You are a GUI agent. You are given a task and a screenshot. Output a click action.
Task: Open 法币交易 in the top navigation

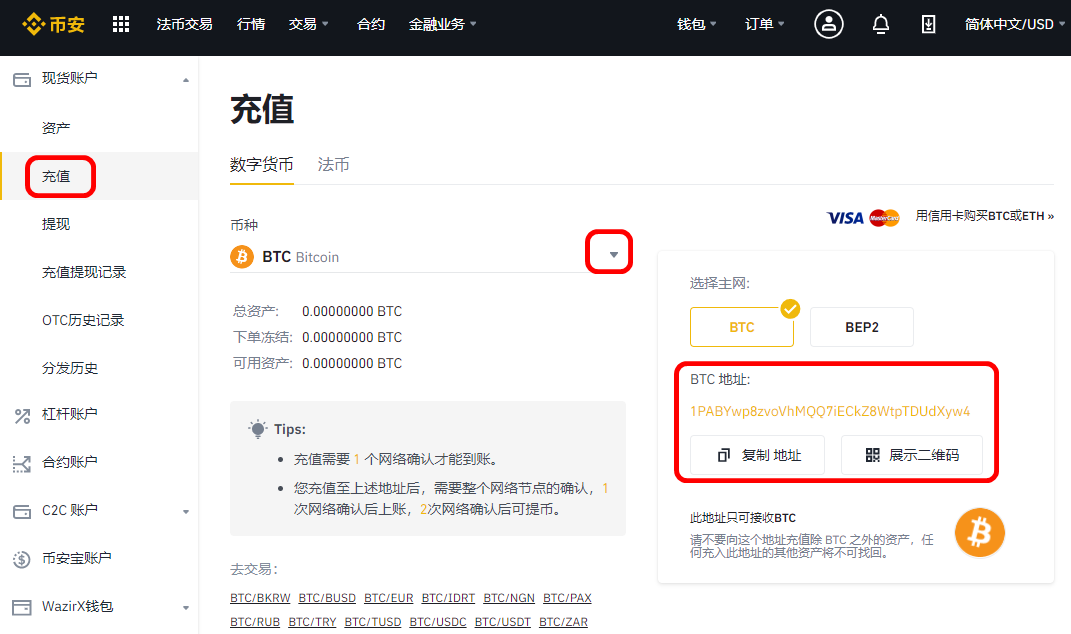(184, 24)
